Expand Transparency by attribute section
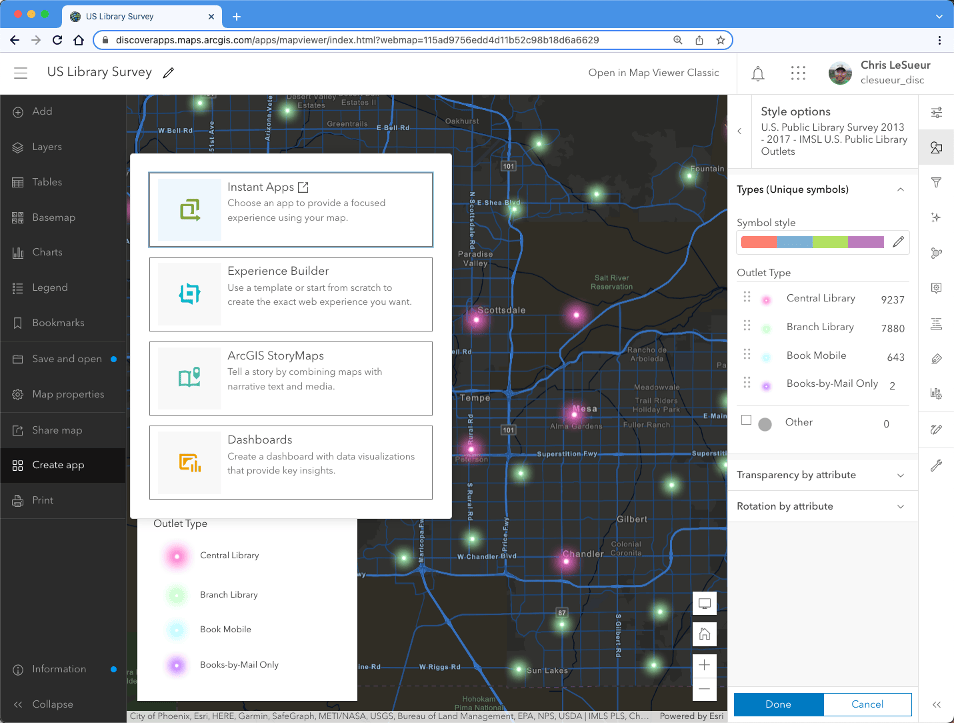Viewport: 954px width, 724px height. [900, 475]
